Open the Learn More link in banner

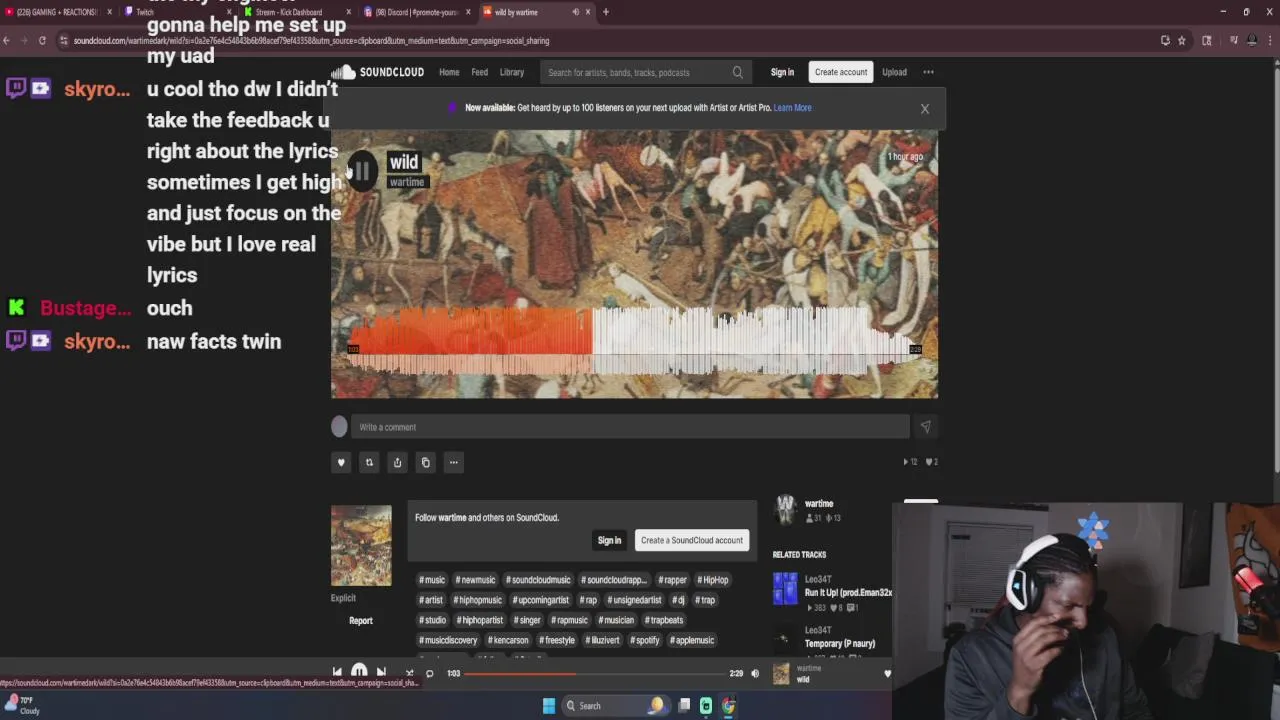pyautogui.click(x=792, y=108)
